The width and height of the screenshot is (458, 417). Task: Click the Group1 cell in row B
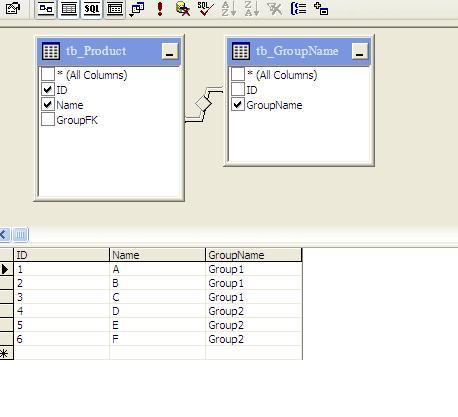pos(254,283)
